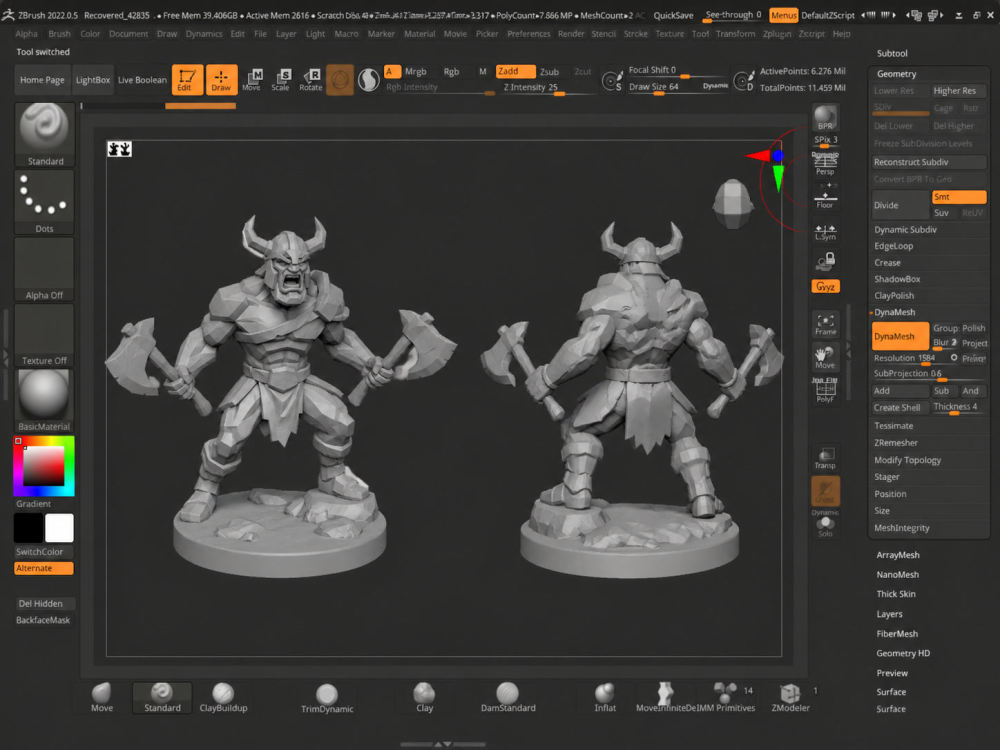Screen dimensions: 1000x750
Task: Toggle Zsub sculpt mode
Action: [549, 71]
